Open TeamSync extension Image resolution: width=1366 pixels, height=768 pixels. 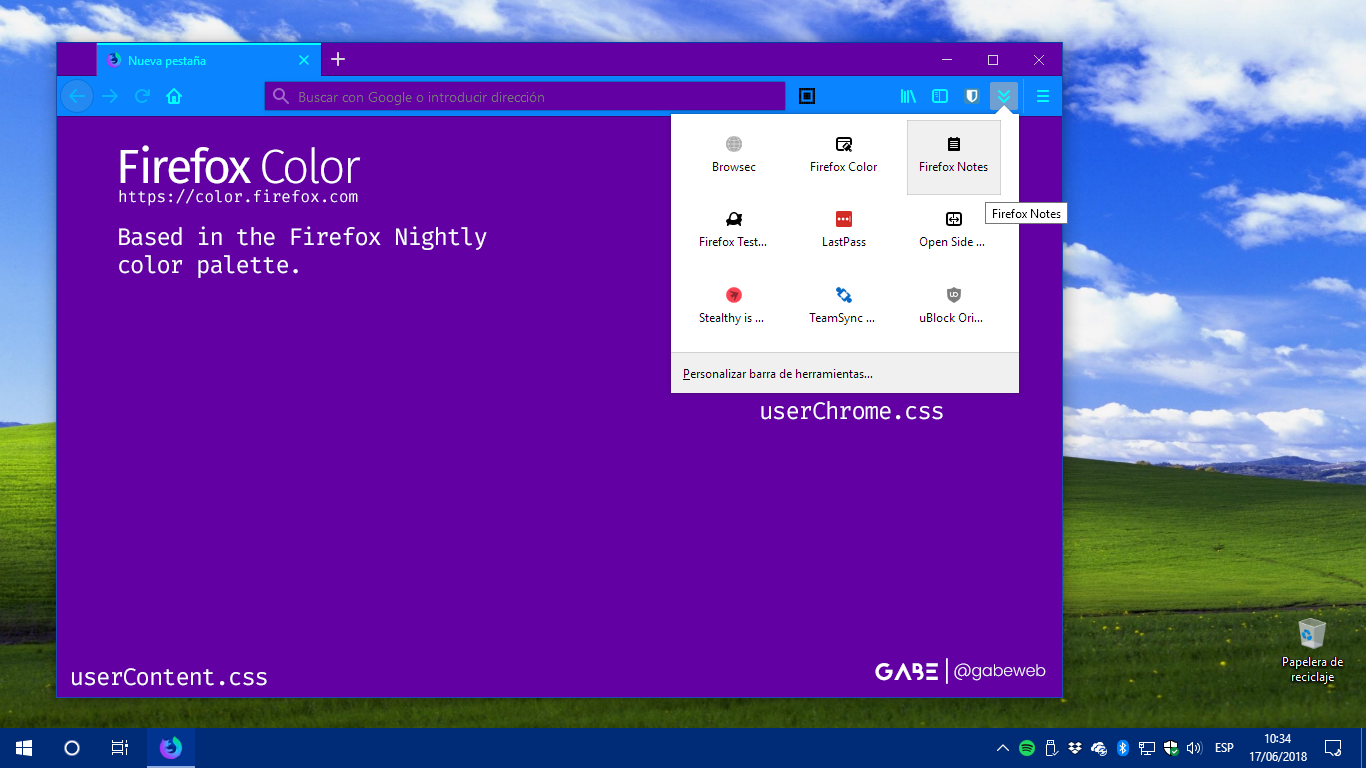(x=844, y=306)
